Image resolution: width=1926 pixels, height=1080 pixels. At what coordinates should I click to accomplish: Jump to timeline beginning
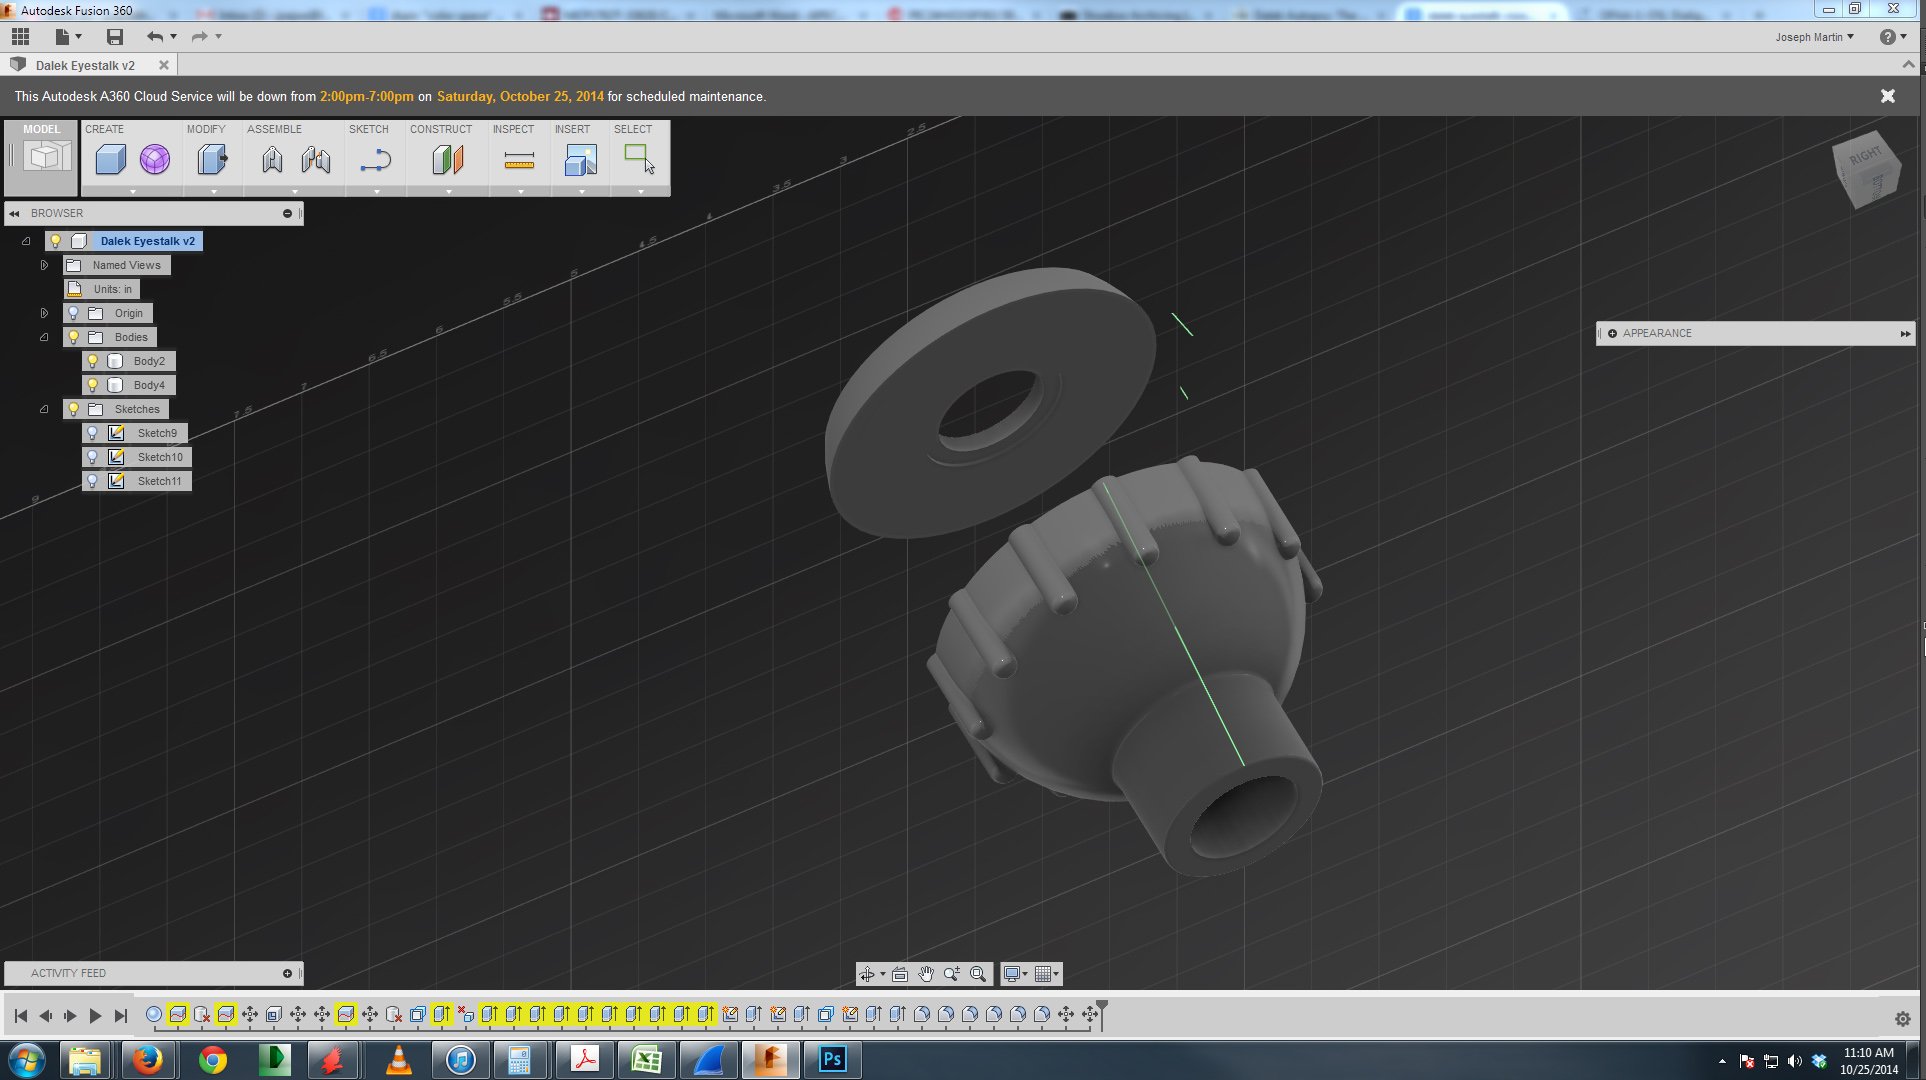pyautogui.click(x=21, y=1016)
